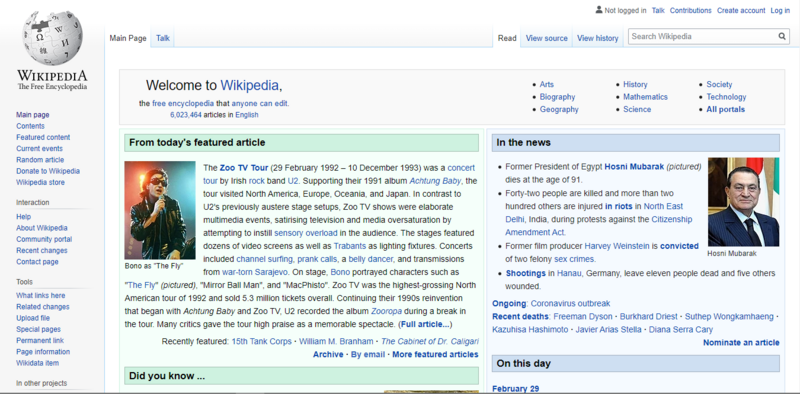Image resolution: width=800 pixels, height=394 pixels.
Task: Select the Main Page tab
Action: pyautogui.click(x=128, y=38)
